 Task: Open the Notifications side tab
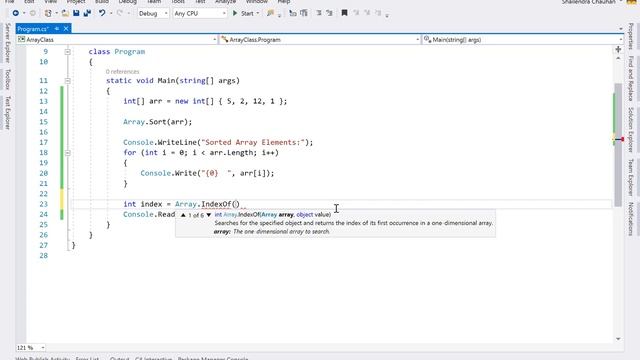click(631, 218)
